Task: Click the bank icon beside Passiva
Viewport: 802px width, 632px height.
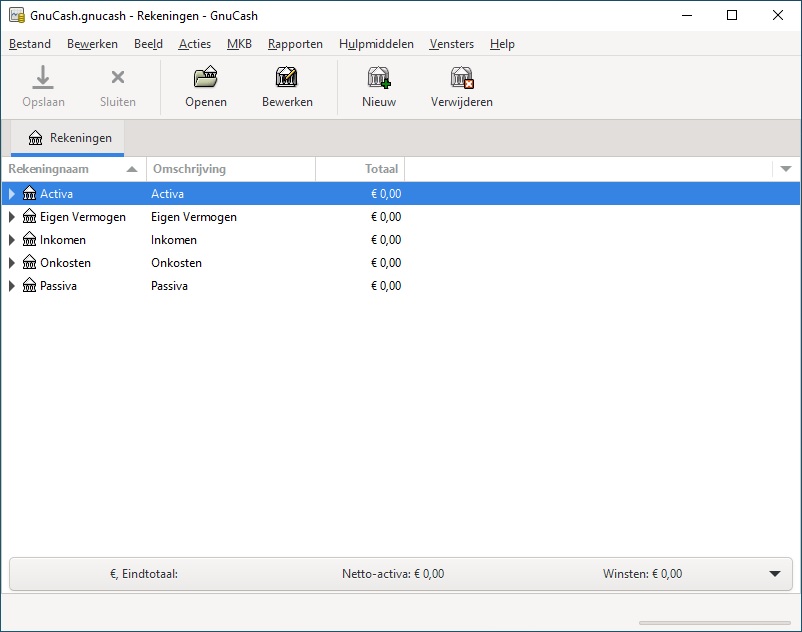Action: tap(29, 286)
